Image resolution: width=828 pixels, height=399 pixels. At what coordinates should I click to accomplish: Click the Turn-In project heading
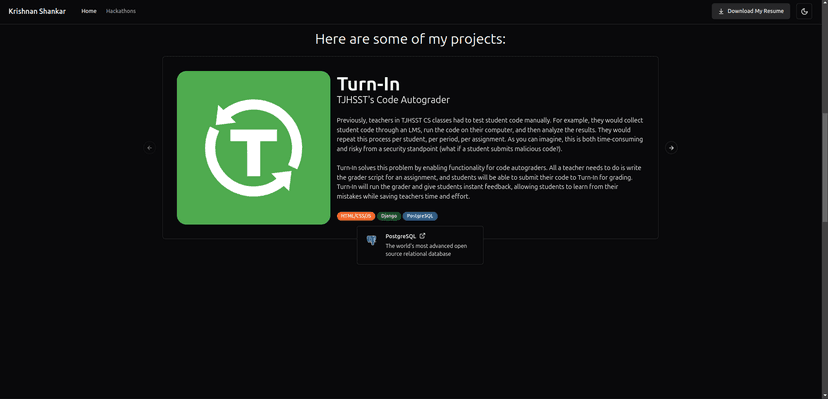click(x=368, y=84)
